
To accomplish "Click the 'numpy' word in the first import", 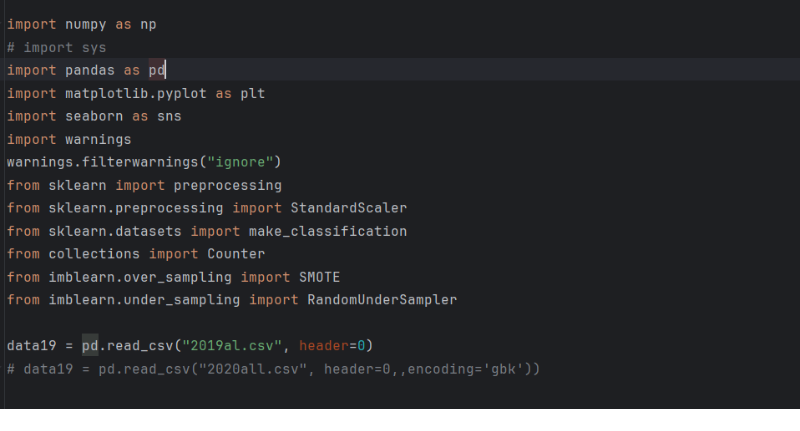I will point(73,24).
